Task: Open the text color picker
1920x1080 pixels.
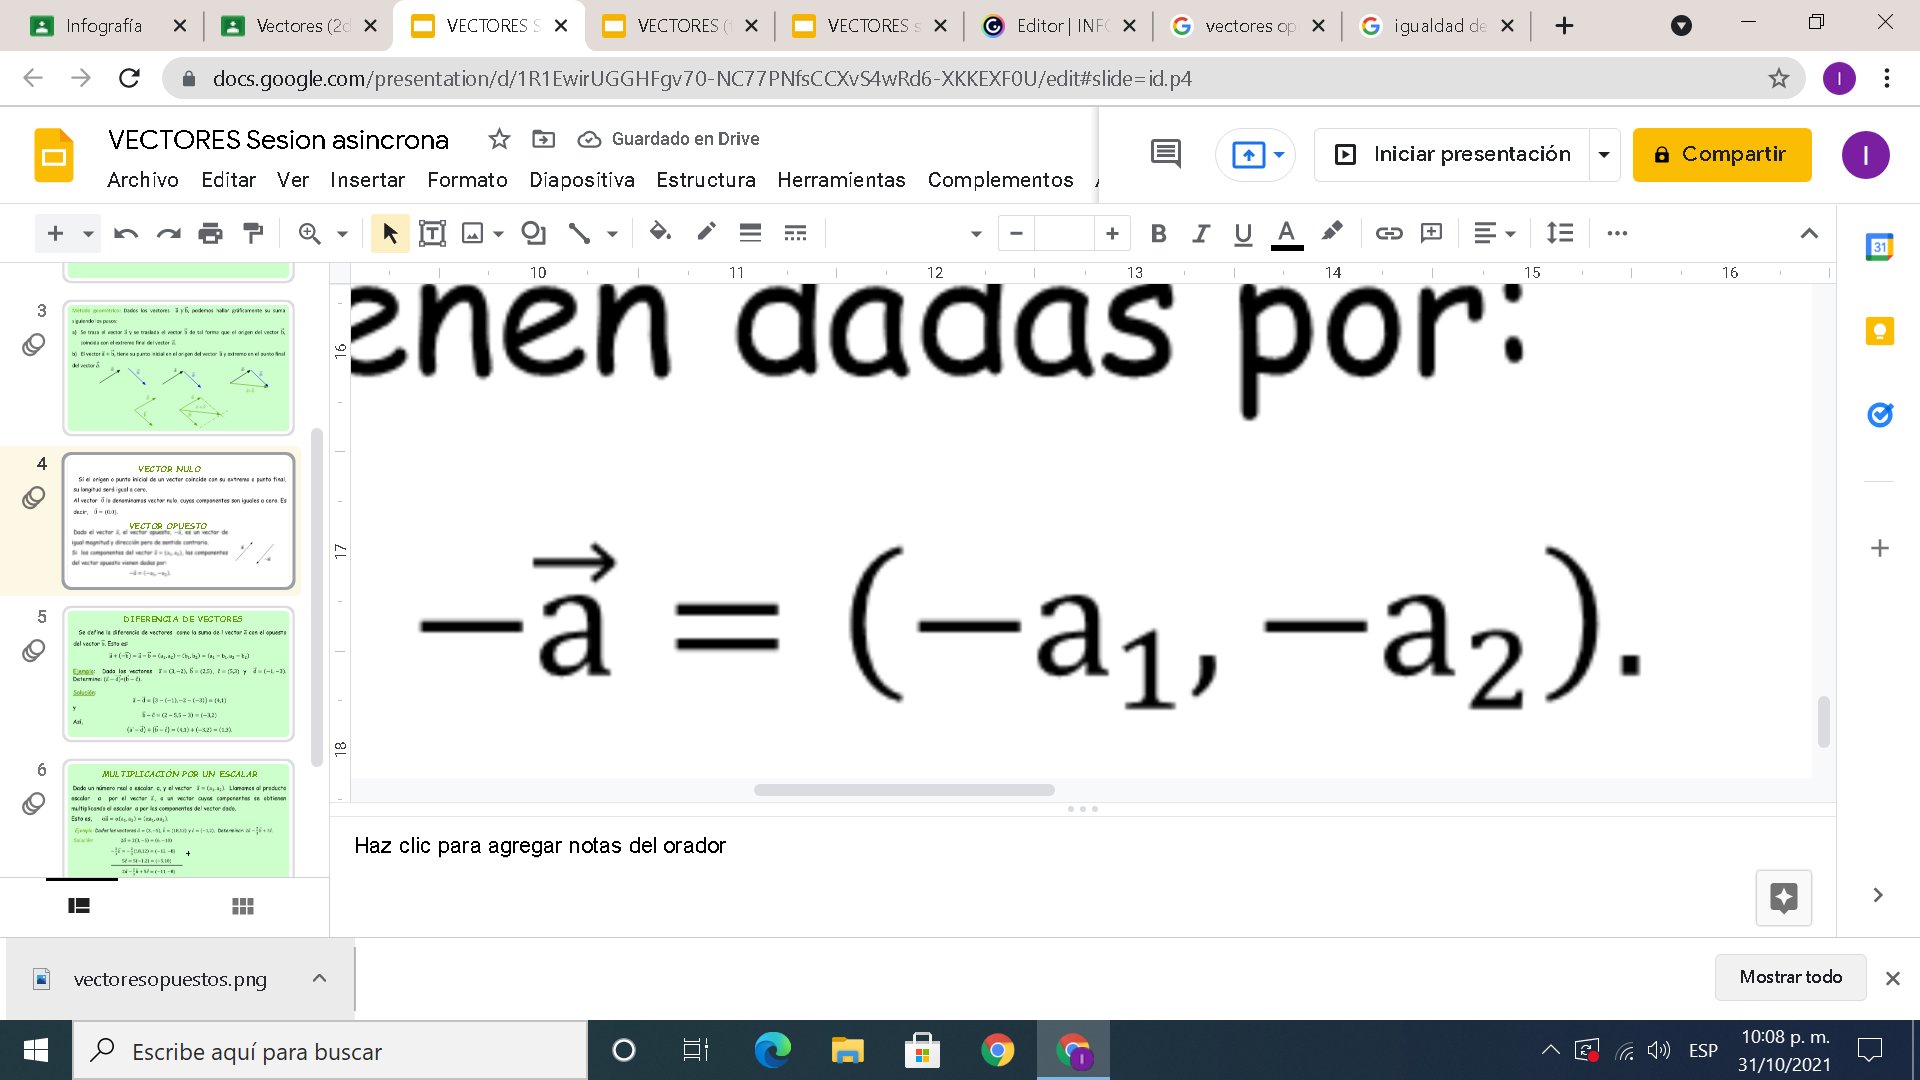Action: [1287, 232]
